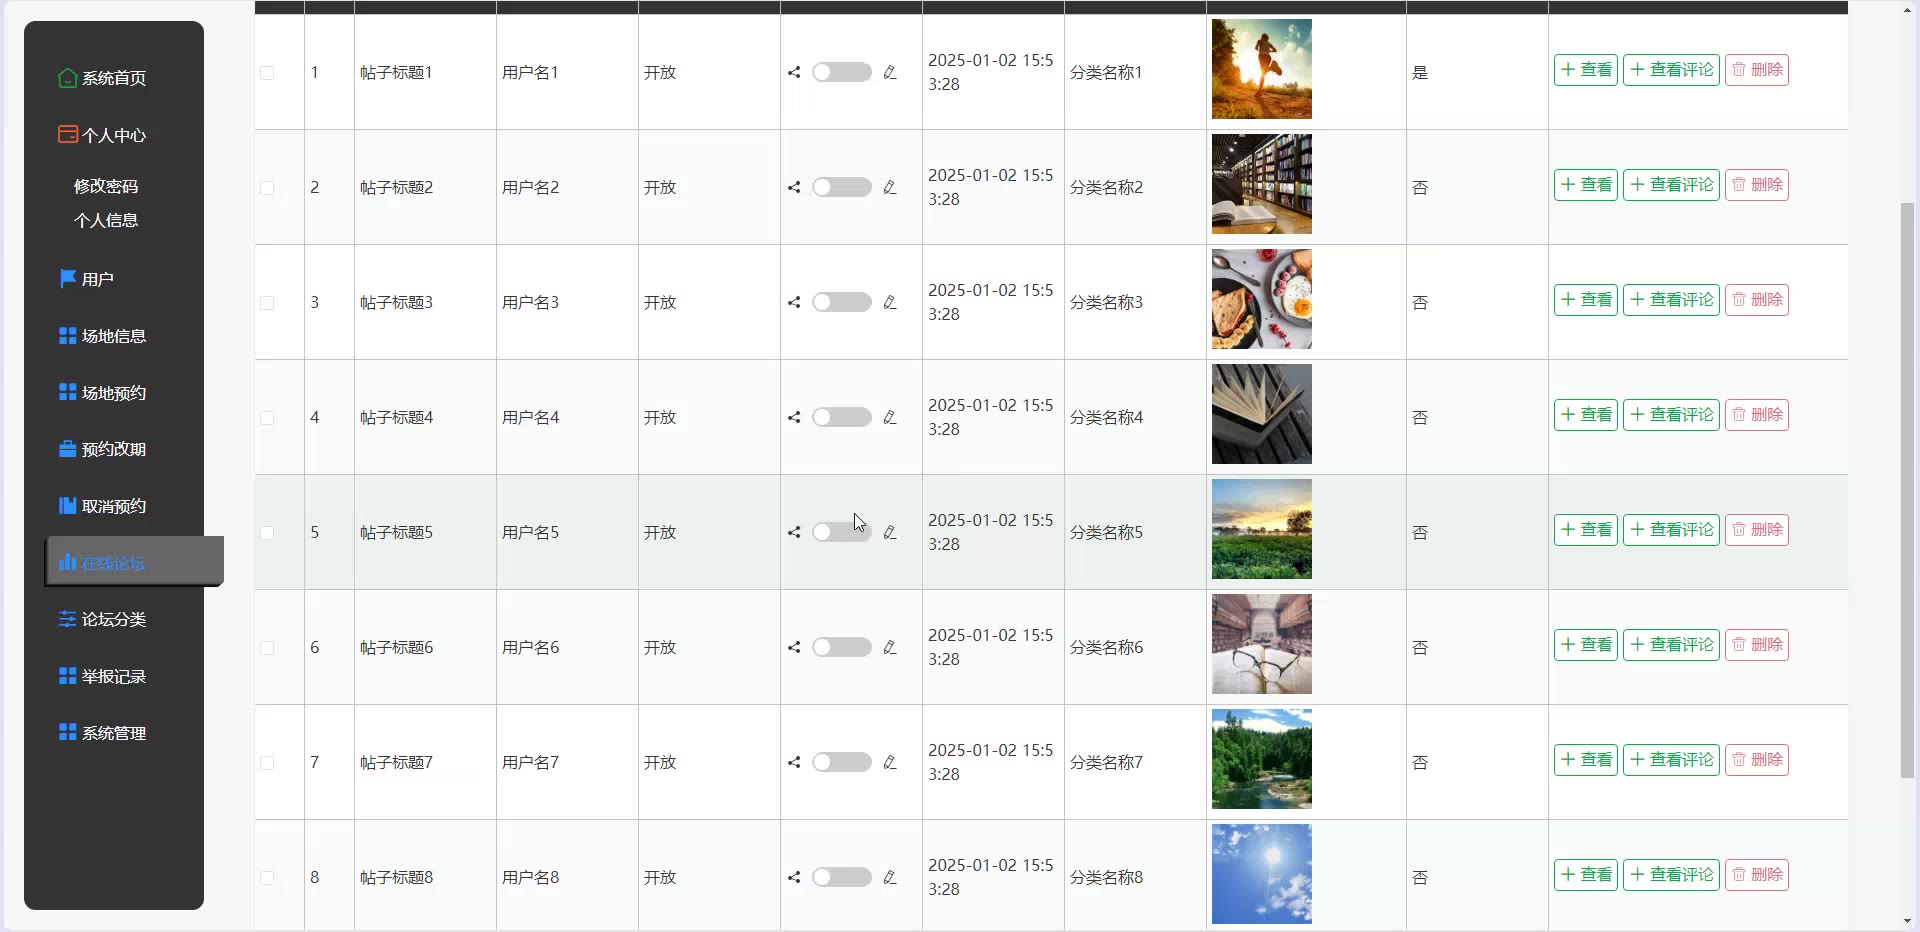This screenshot has width=1920, height=932.
Task: Click the edit pencil icon in row 帖子标题6
Action: pyautogui.click(x=890, y=647)
